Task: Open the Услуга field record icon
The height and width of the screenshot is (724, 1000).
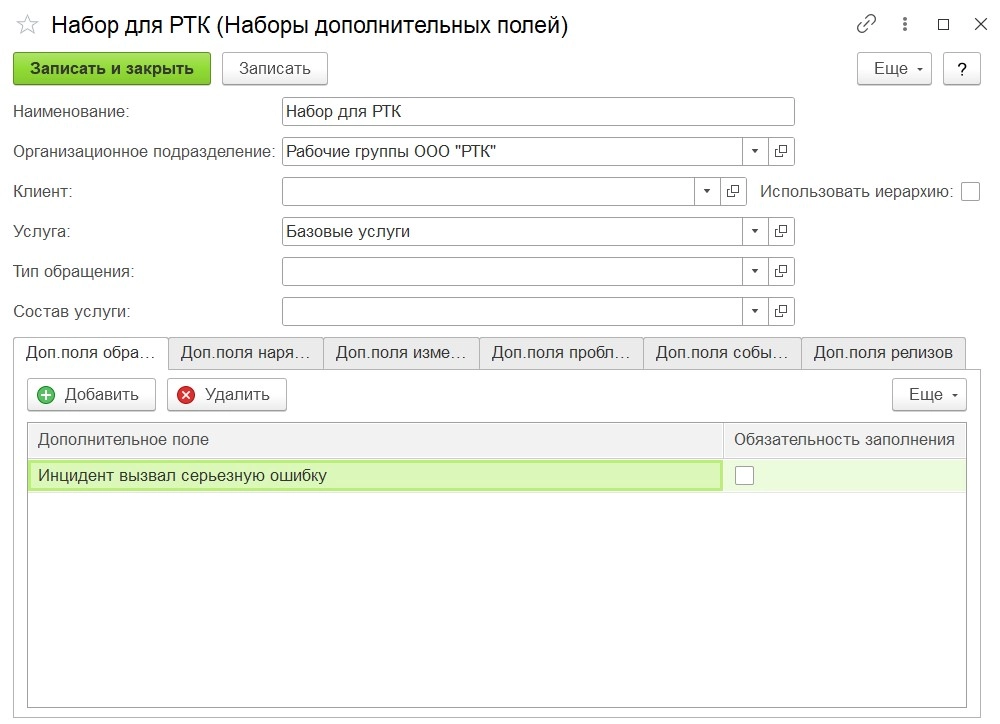Action: (782, 232)
